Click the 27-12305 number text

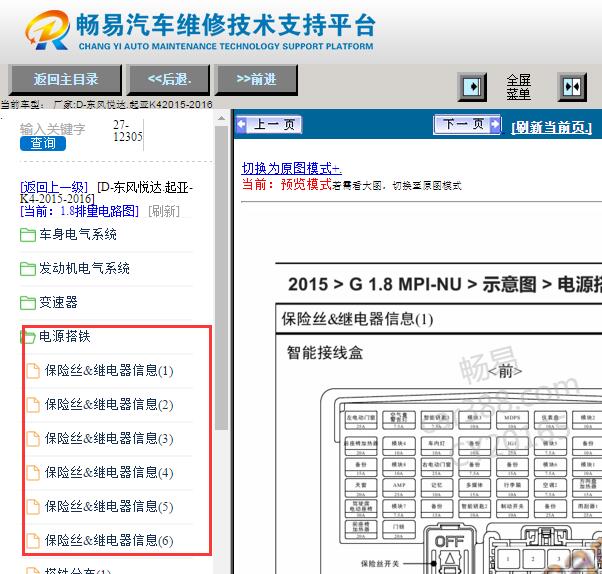coord(127,131)
